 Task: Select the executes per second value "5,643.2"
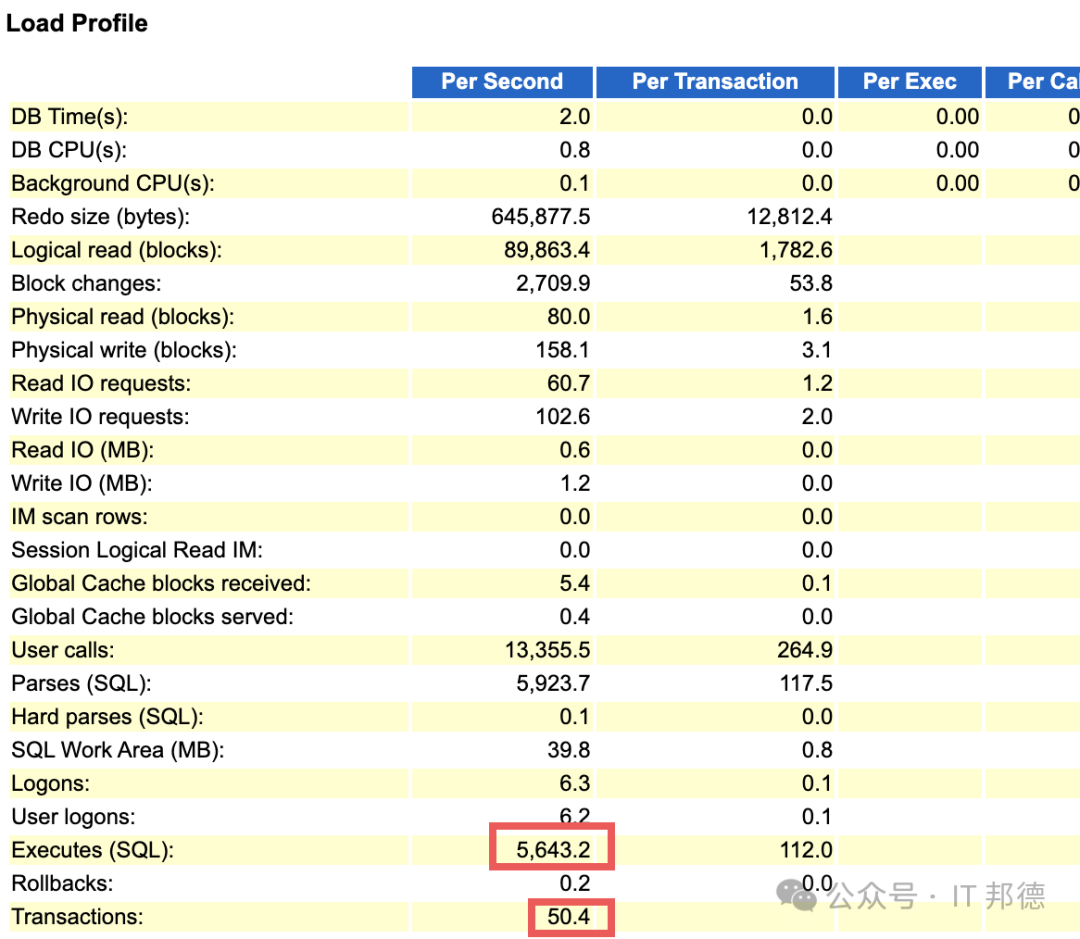coord(553,851)
